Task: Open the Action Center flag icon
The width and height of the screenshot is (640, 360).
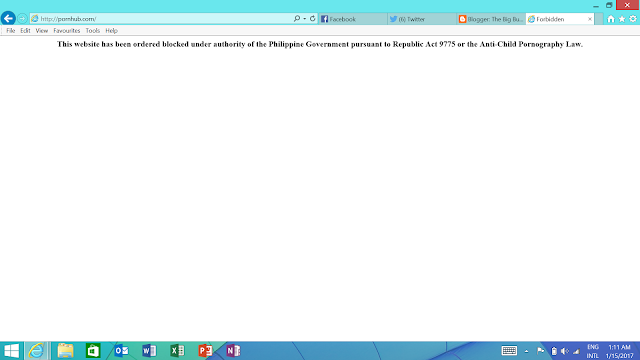Action: point(540,351)
